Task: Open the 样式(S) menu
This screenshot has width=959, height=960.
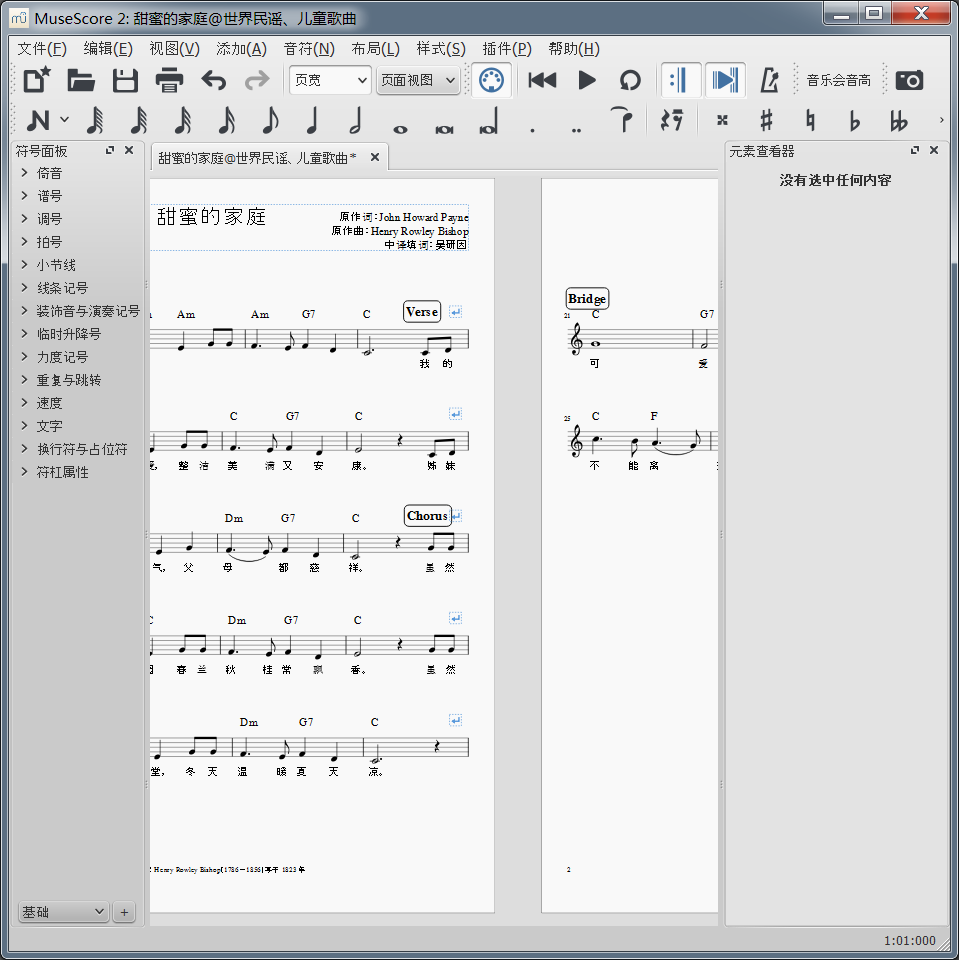Action: 441,49
